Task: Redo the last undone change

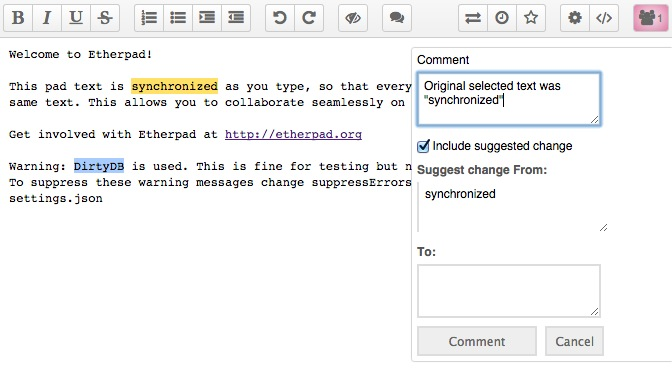Action: (x=309, y=18)
